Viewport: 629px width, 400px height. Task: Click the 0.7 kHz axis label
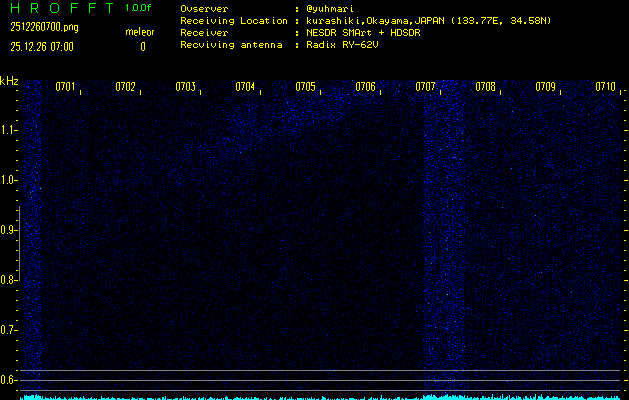coord(8,330)
